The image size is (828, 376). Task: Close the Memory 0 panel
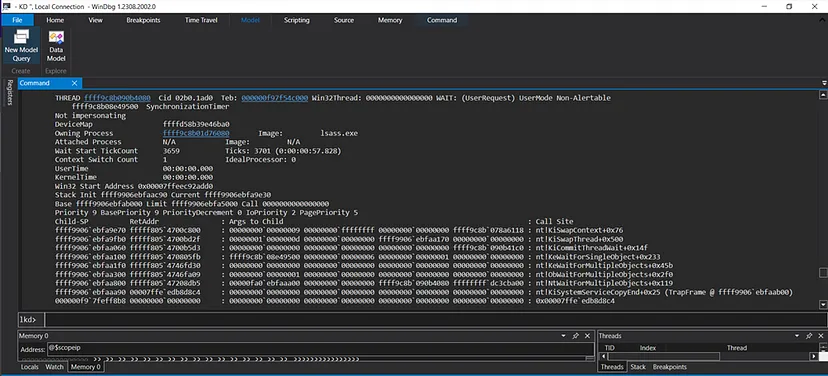[588, 336]
